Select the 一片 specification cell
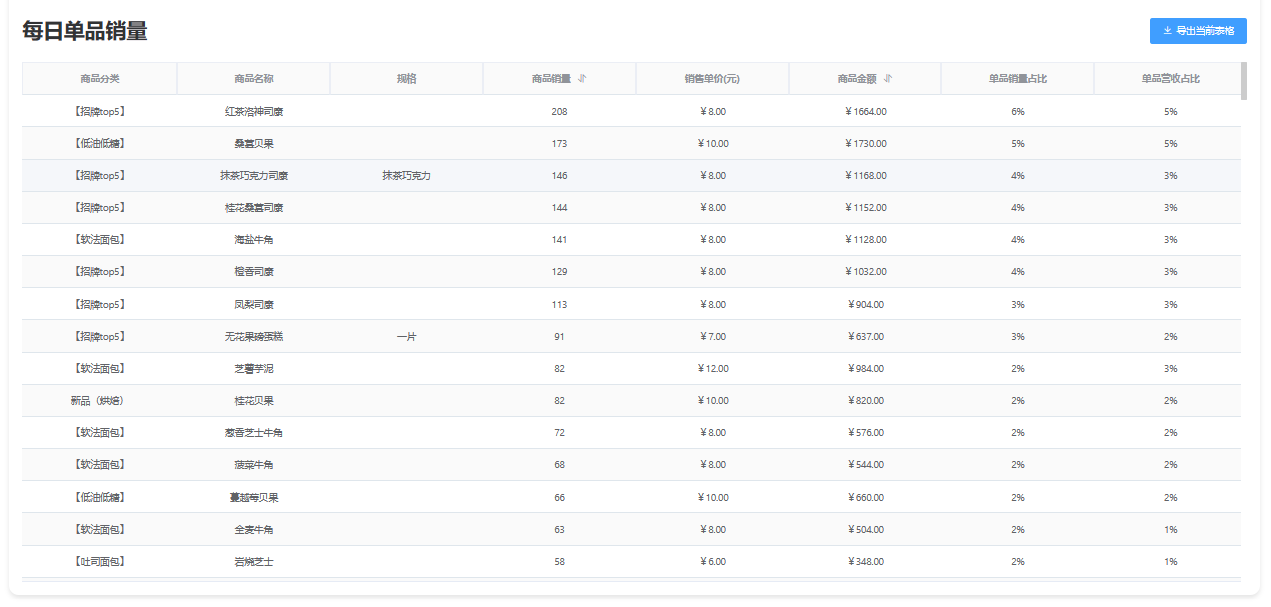The height and width of the screenshot is (607, 1271). tap(406, 337)
